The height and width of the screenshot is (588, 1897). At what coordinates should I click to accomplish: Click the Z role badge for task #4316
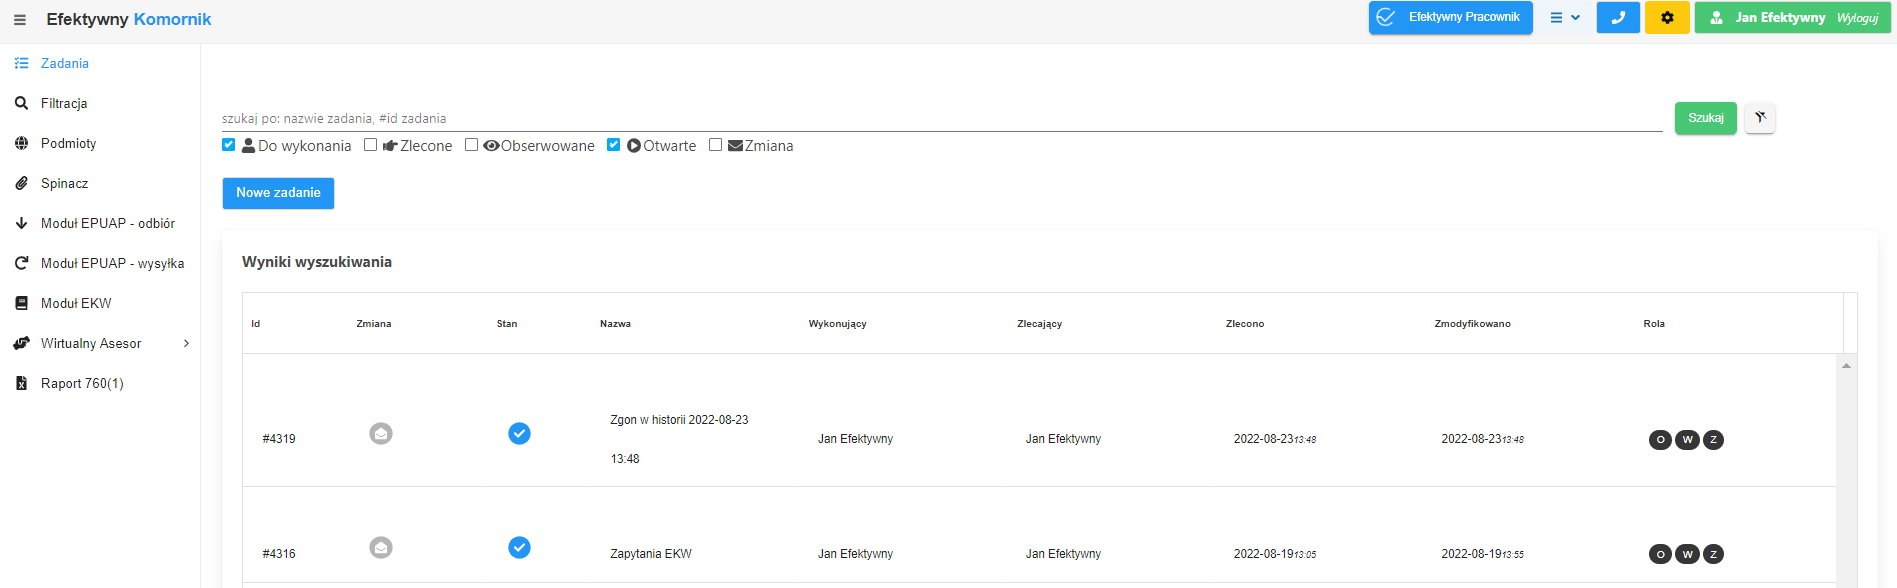(x=1713, y=554)
